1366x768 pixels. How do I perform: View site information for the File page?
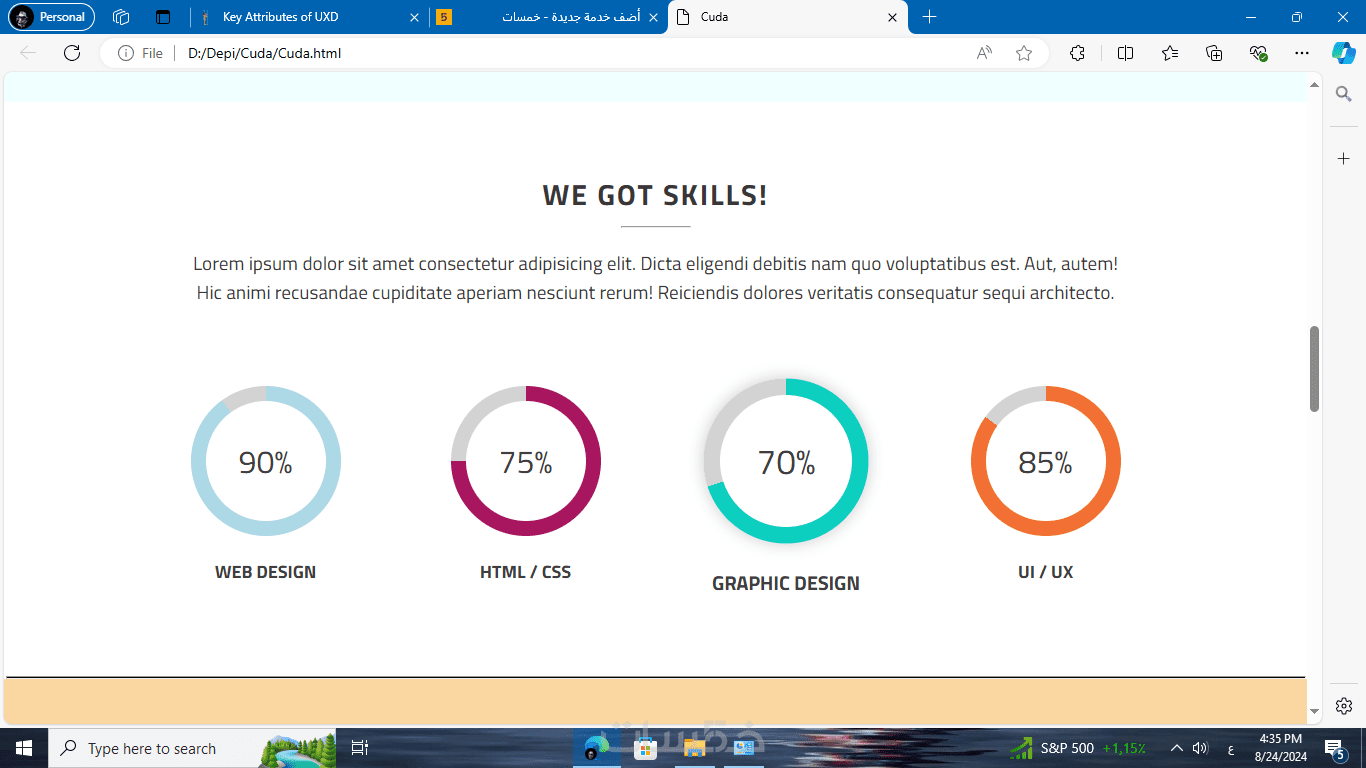(140, 53)
